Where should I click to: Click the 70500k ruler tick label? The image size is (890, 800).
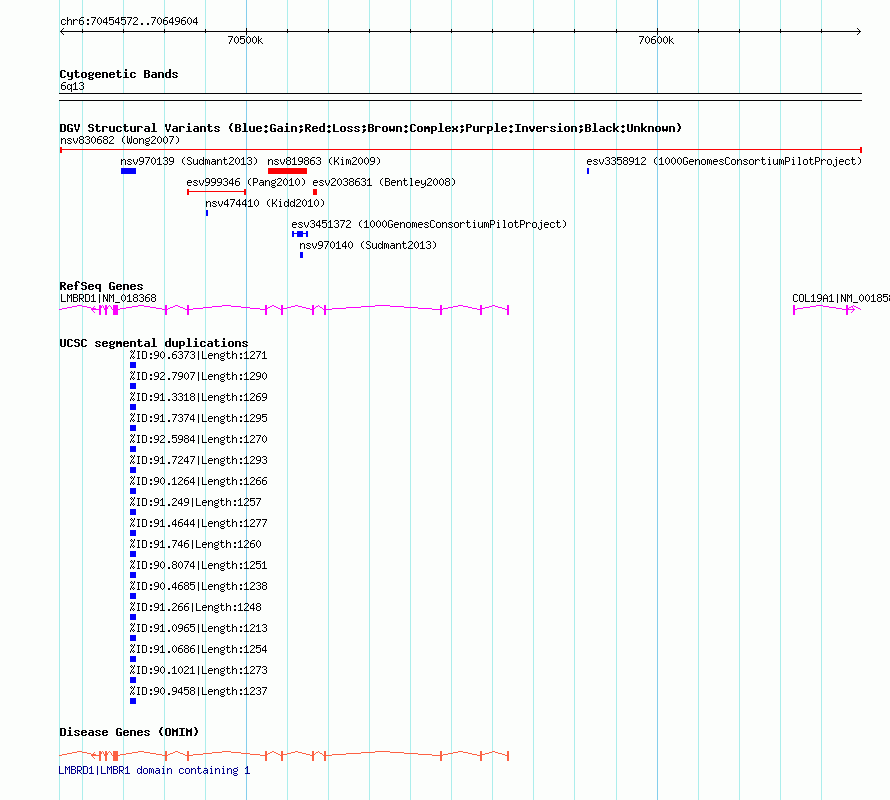pos(245,40)
